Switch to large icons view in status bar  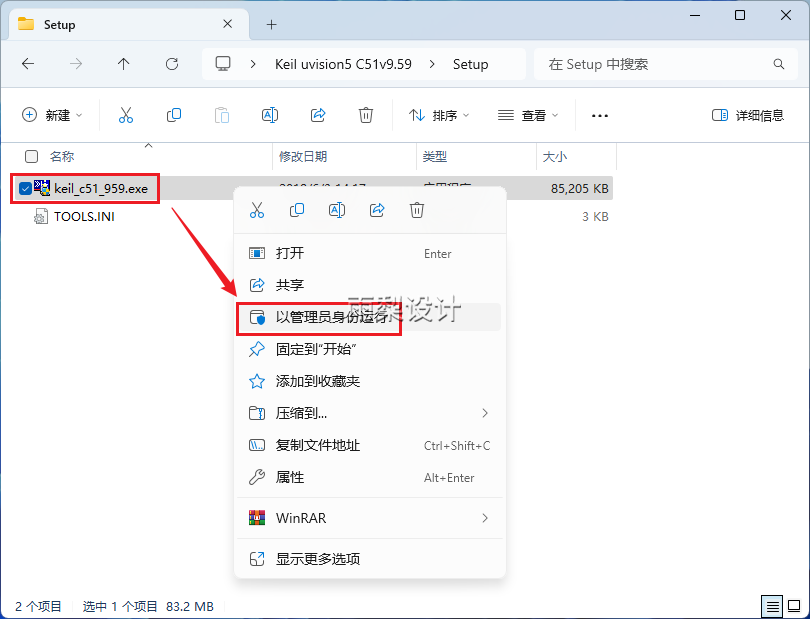tap(793, 606)
